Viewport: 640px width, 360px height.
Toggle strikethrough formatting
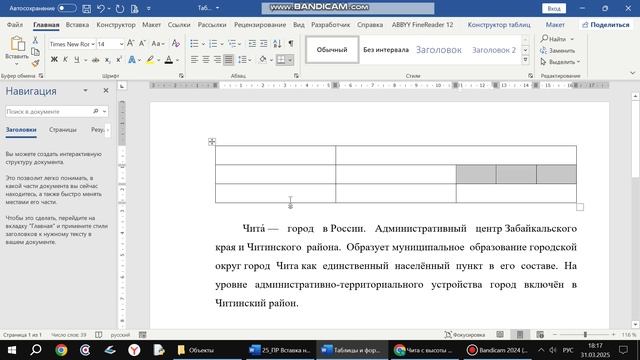tap(96, 60)
